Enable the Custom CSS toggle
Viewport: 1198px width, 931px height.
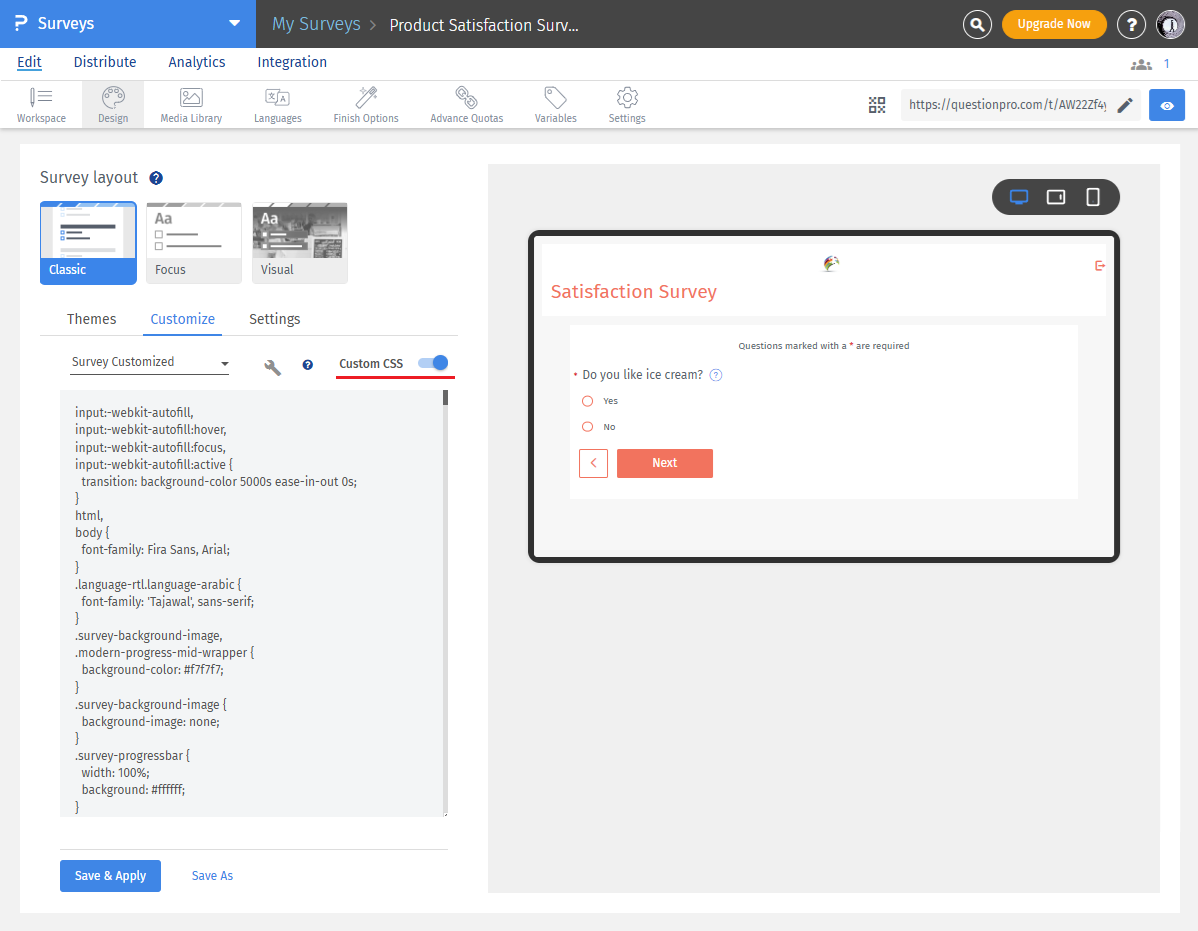click(431, 364)
